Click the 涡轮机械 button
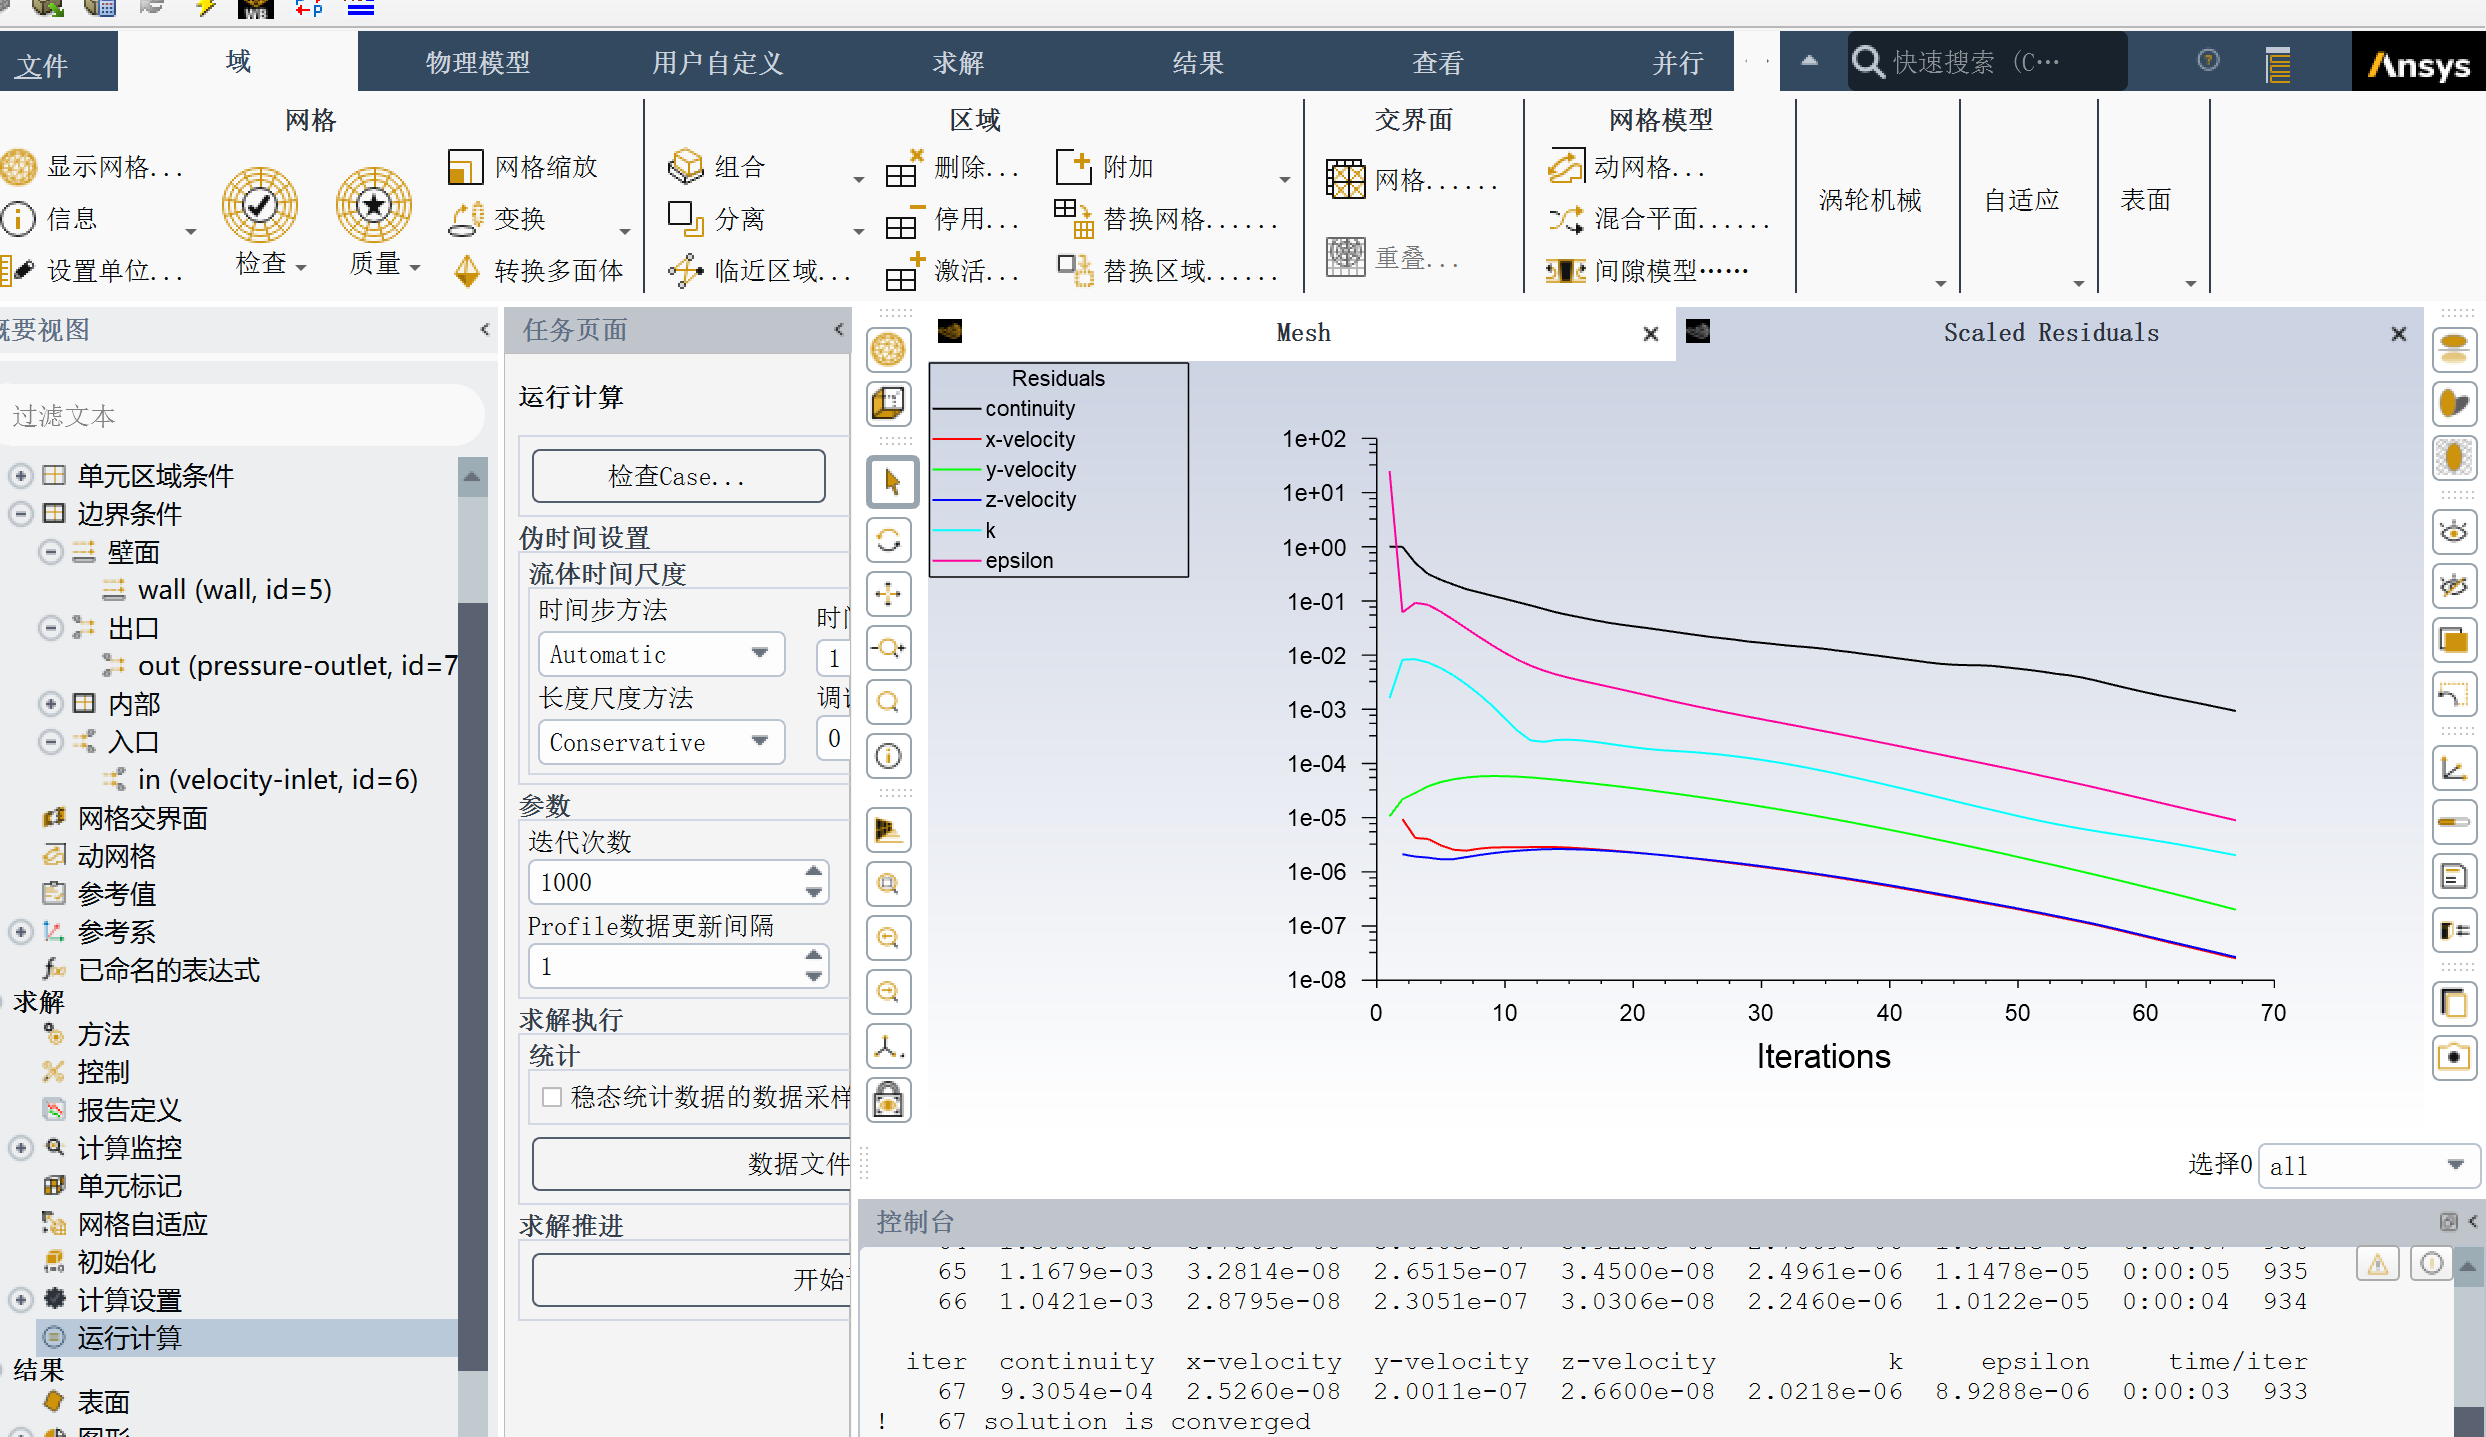This screenshot has width=2486, height=1437. coord(1869,201)
